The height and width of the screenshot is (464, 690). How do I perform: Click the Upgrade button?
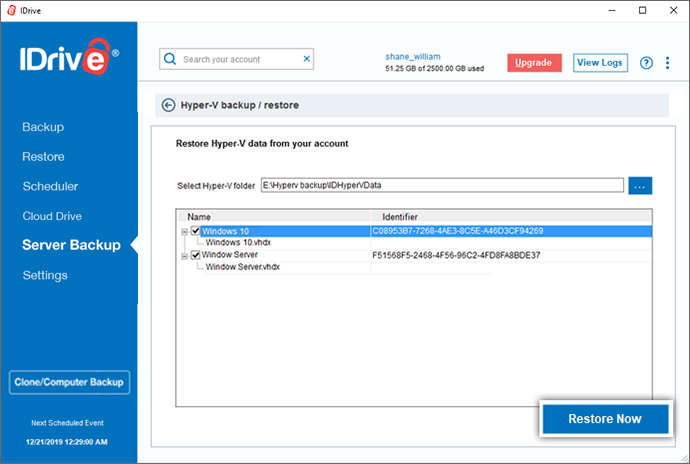[534, 63]
